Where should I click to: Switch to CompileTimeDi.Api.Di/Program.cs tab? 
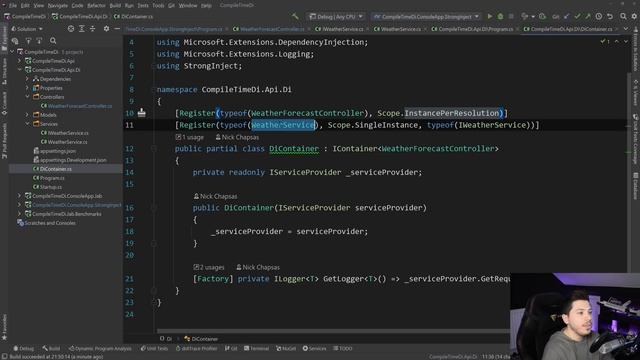[472, 29]
